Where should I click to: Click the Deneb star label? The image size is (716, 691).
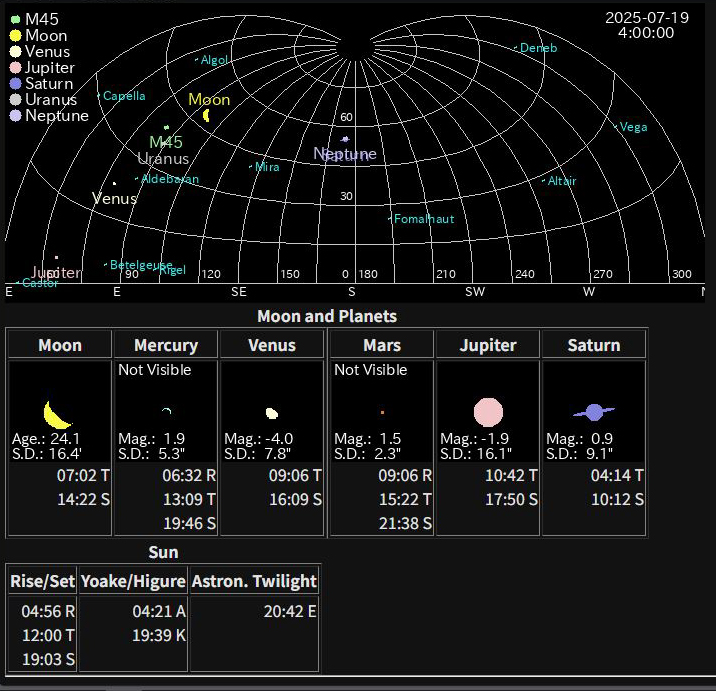tap(538, 47)
